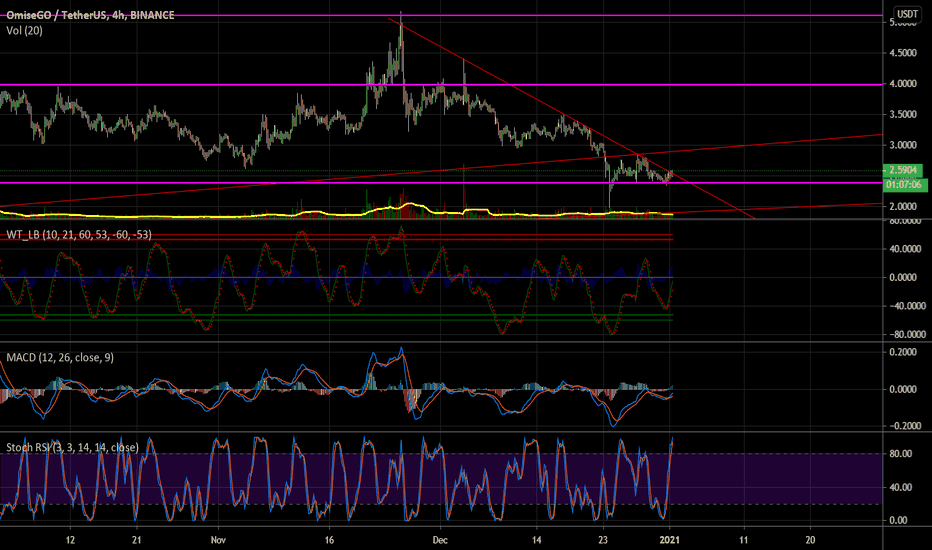The width and height of the screenshot is (932, 550).
Task: Select the 4.0000 price axis label
Action: pyautogui.click(x=903, y=84)
